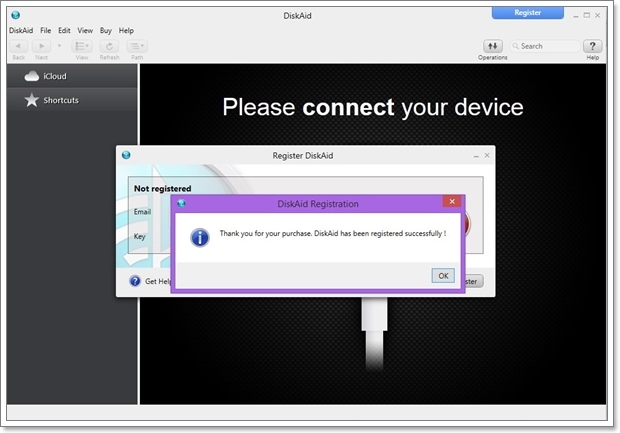Click OK in the DiskAid Registration dialog
The image size is (620, 433).
click(443, 276)
